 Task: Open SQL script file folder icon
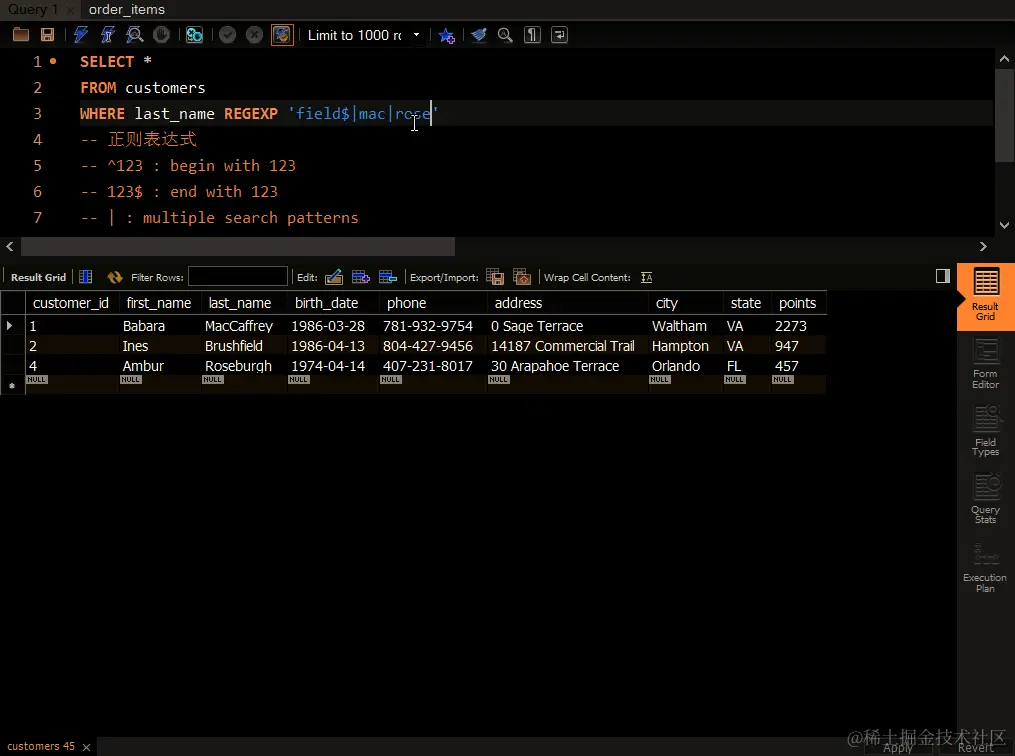pyautogui.click(x=21, y=35)
